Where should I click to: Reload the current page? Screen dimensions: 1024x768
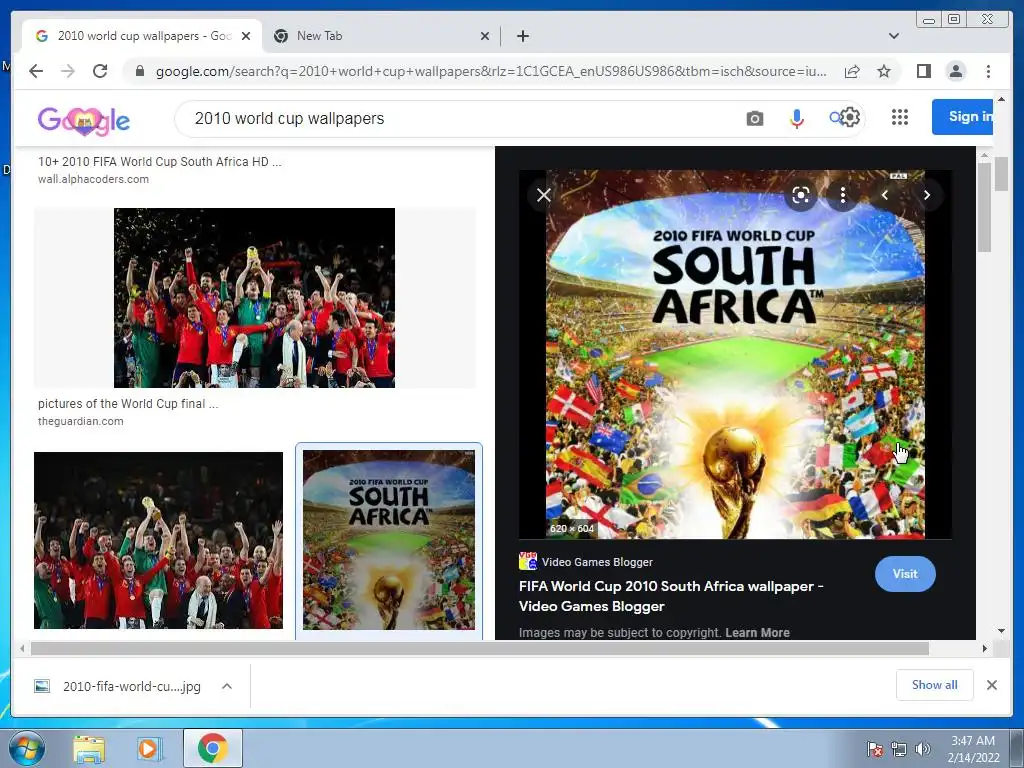click(100, 71)
